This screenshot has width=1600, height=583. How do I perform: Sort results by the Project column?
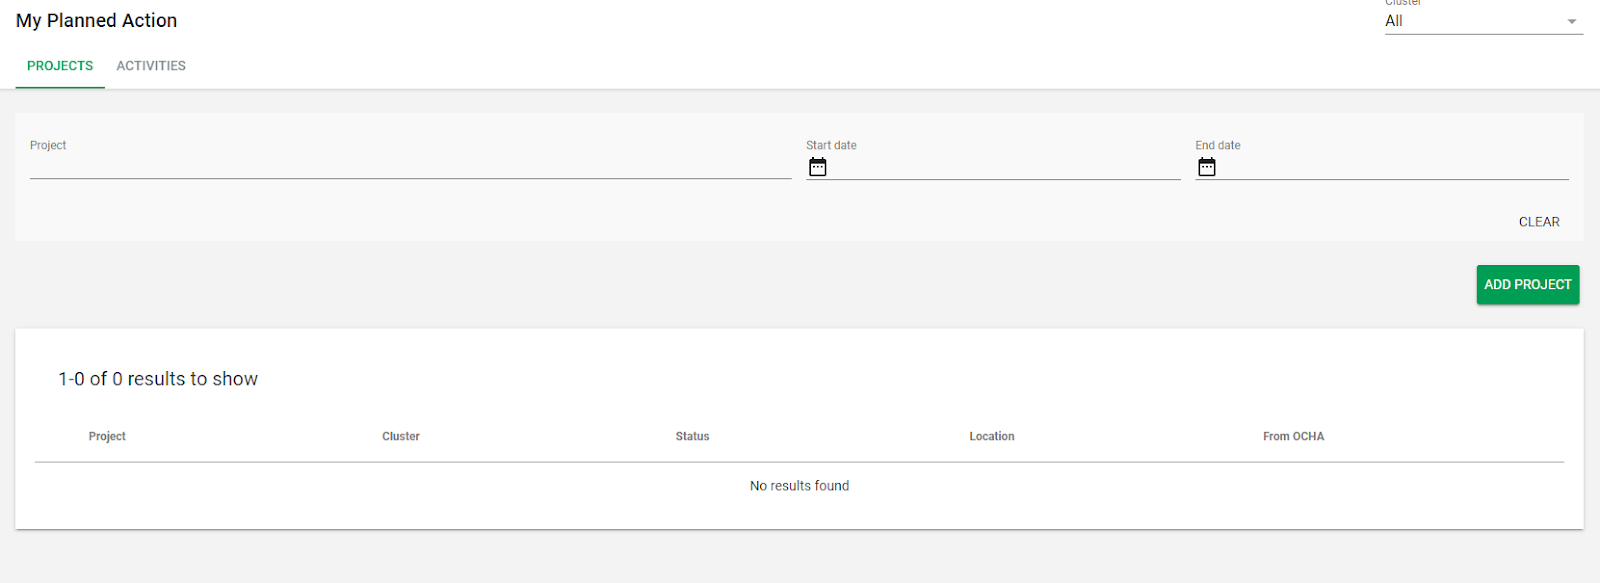pyautogui.click(x=107, y=436)
